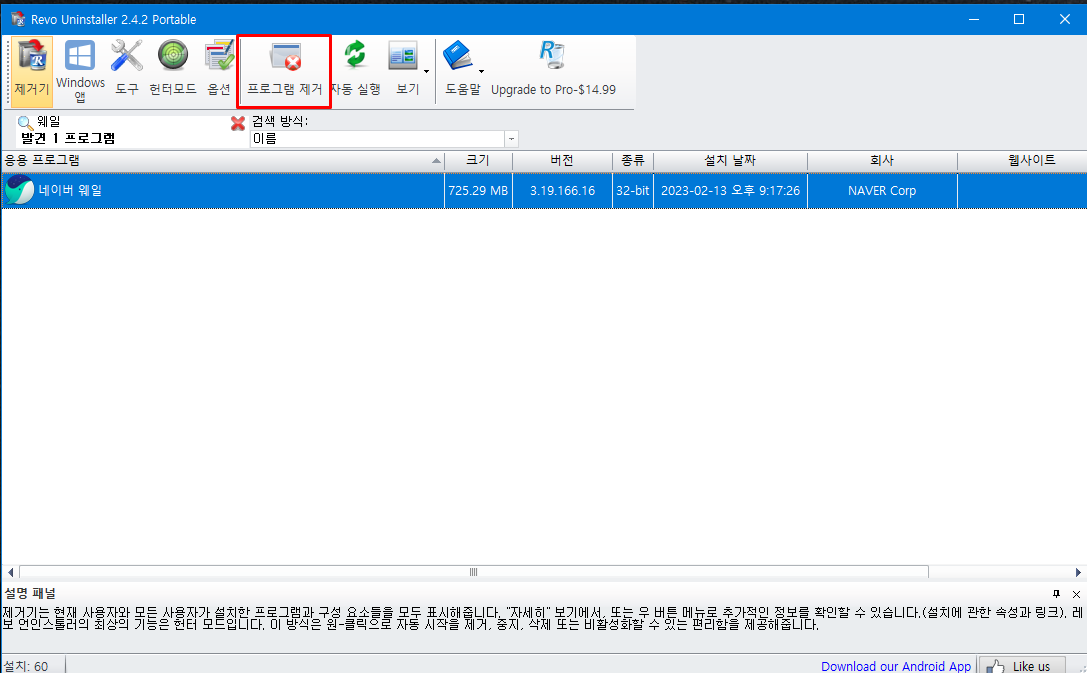Viewport: 1087px width, 673px height.
Task: Expand the 보기 dropdown arrow
Action: coord(427,71)
